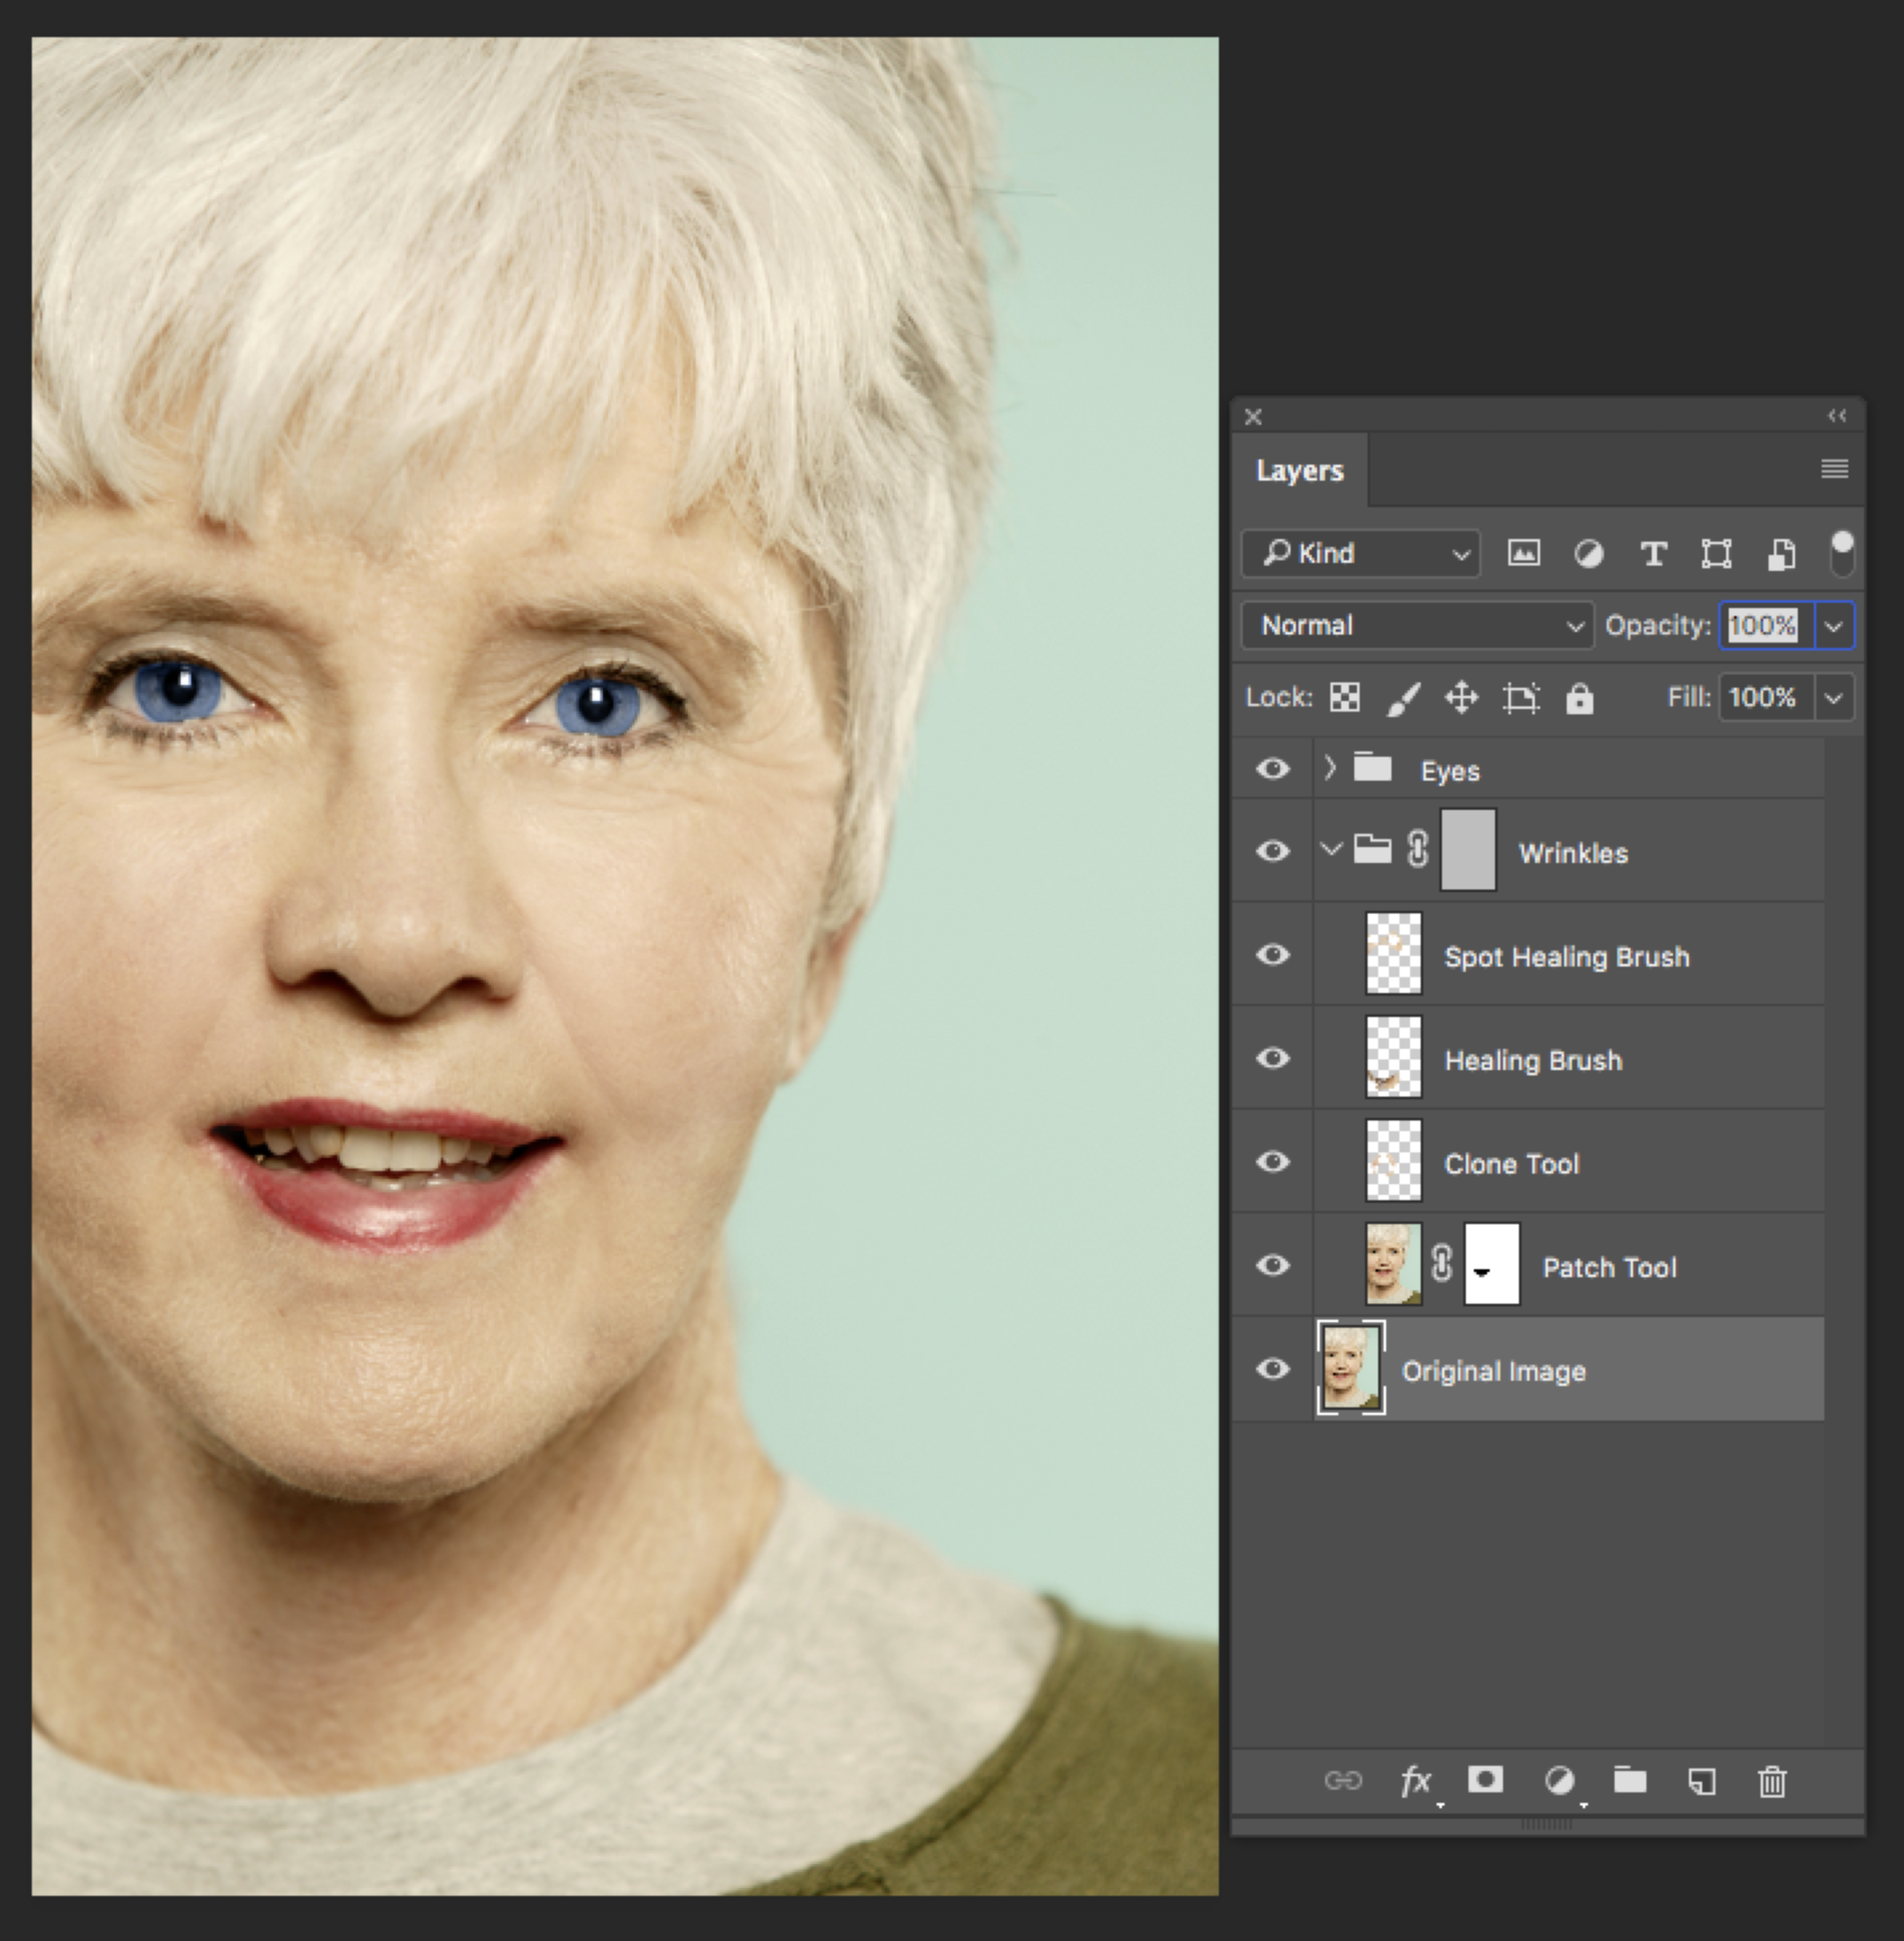This screenshot has height=1941, width=1904.
Task: Select the Wrinkles group name
Action: (1573, 853)
